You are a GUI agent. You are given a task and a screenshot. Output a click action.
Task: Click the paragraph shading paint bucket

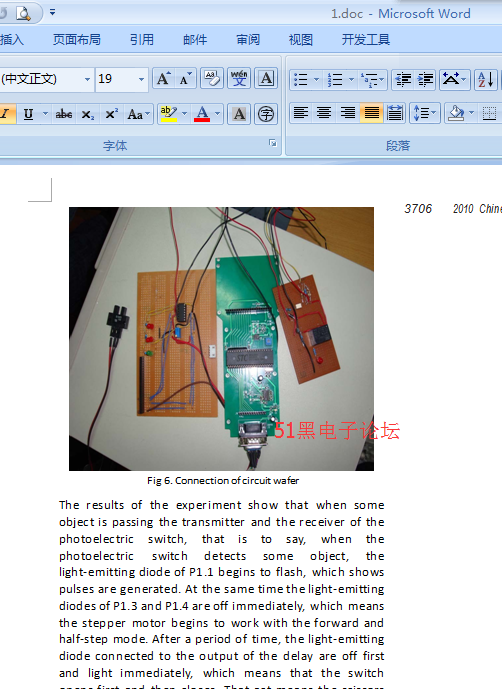pyautogui.click(x=456, y=114)
